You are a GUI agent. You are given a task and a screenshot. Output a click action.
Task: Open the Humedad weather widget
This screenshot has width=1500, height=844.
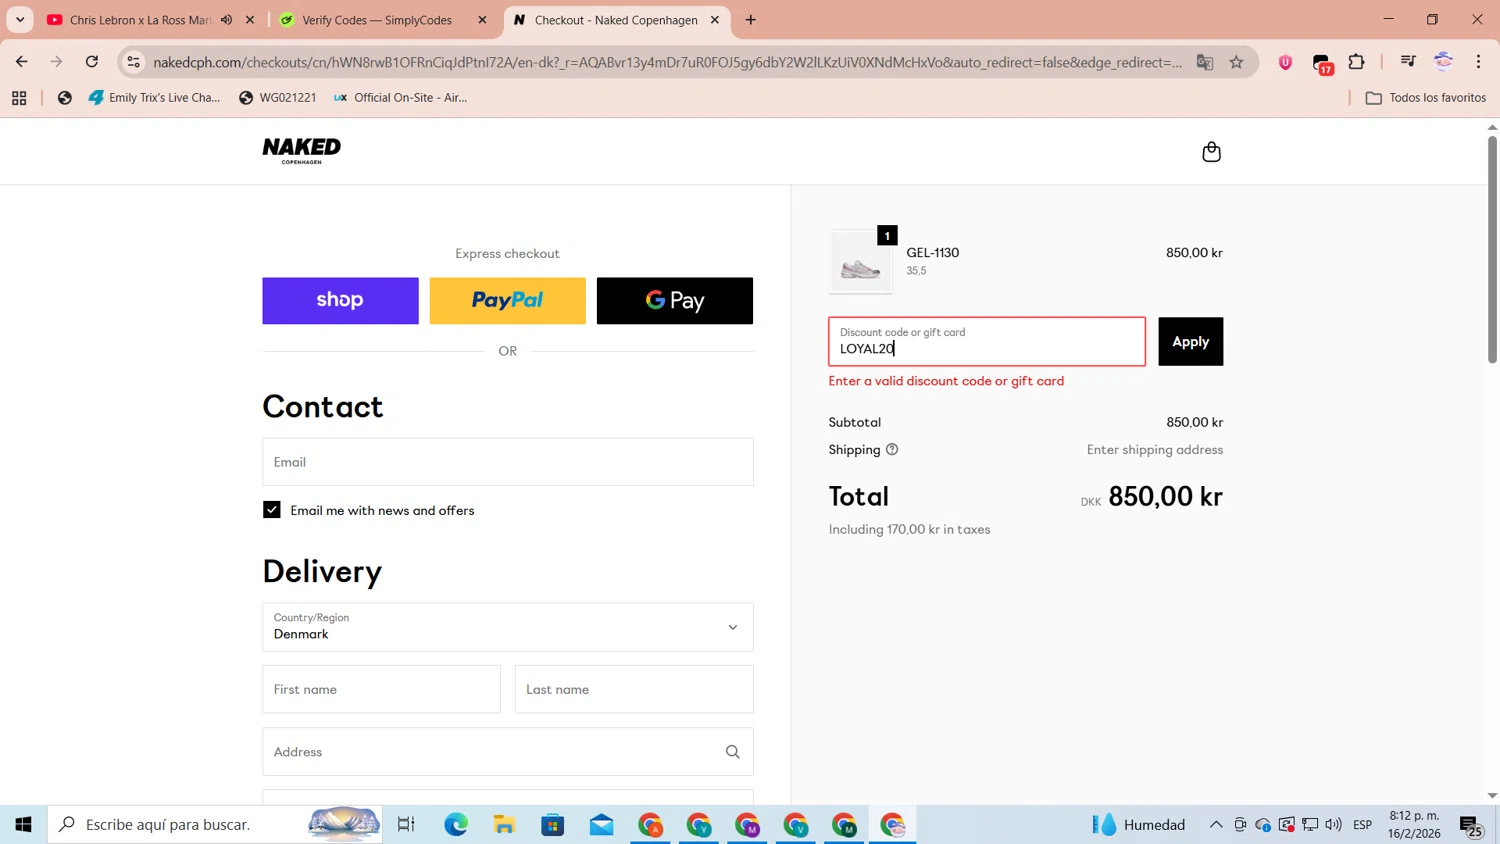(1138, 825)
